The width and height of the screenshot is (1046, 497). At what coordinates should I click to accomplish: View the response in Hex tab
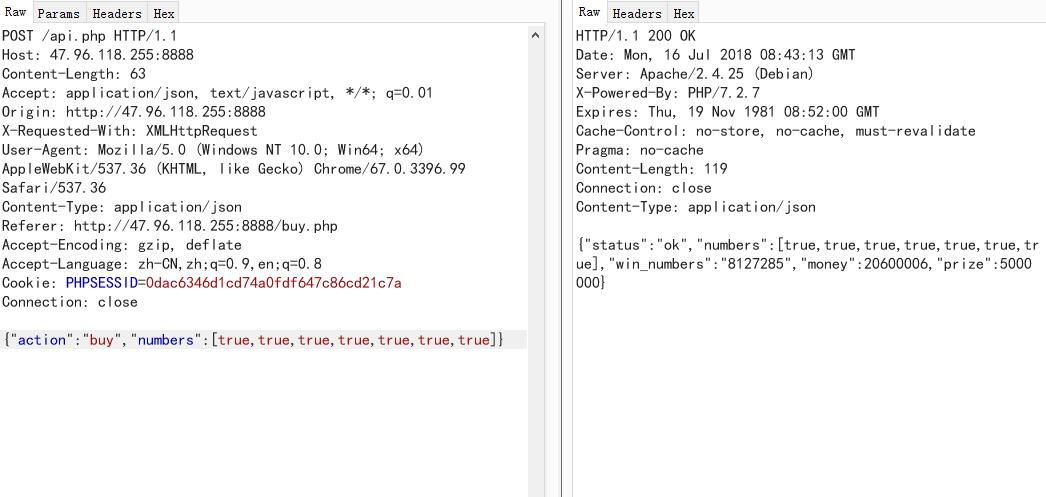684,13
